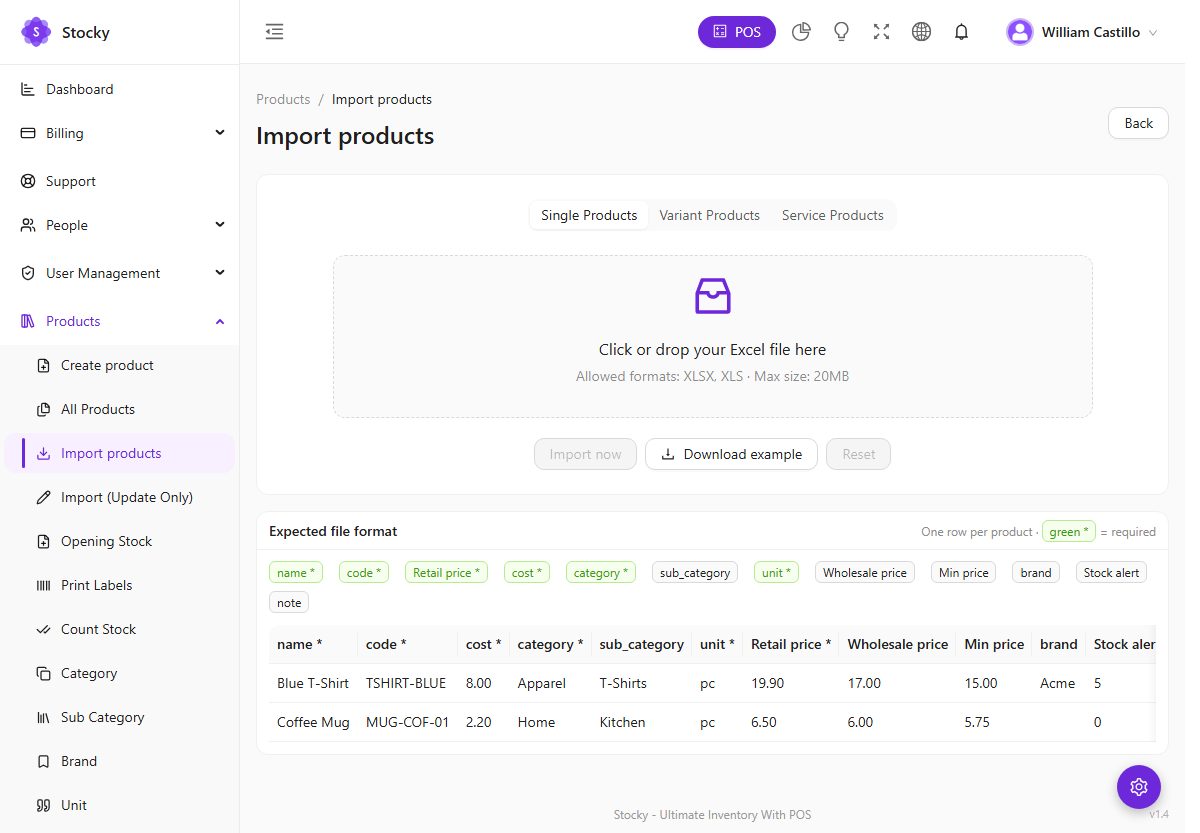1200x833 pixels.
Task: Click the Count Stock check icon
Action: tap(43, 629)
